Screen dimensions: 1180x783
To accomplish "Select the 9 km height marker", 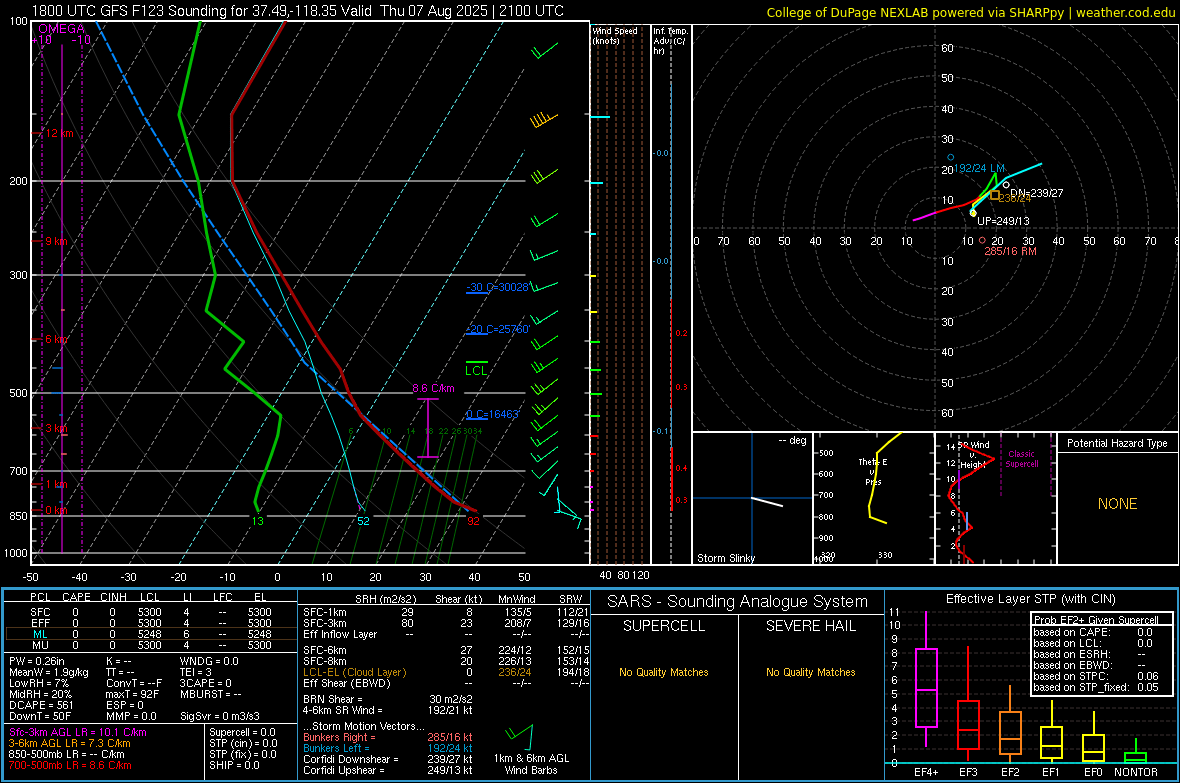I will coord(56,242).
